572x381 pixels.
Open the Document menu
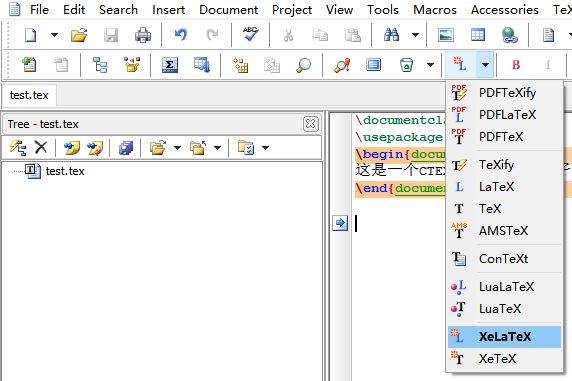coord(229,9)
